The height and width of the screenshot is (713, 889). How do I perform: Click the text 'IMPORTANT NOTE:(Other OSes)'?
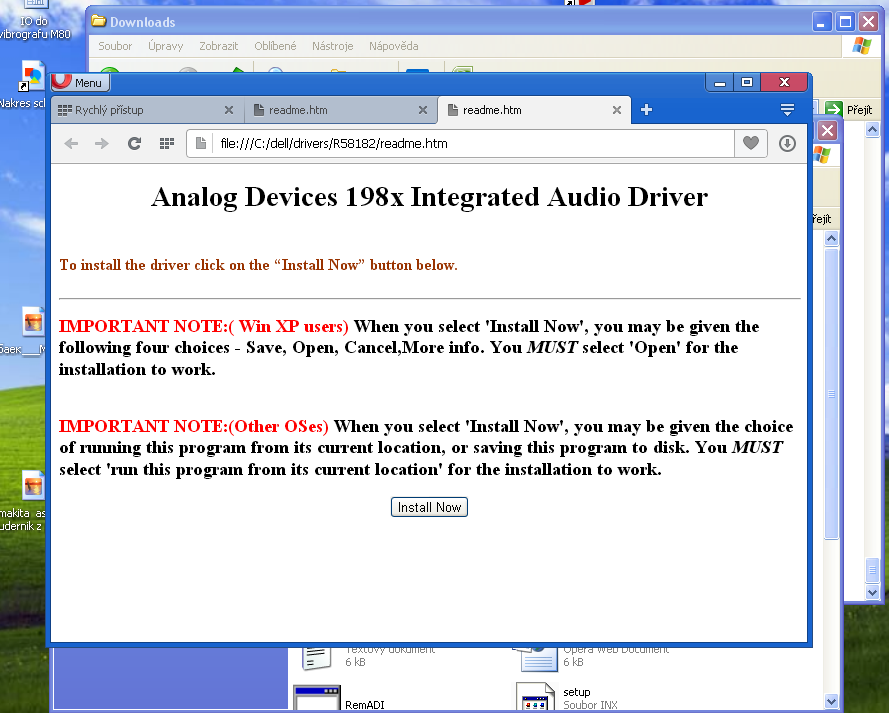193,426
